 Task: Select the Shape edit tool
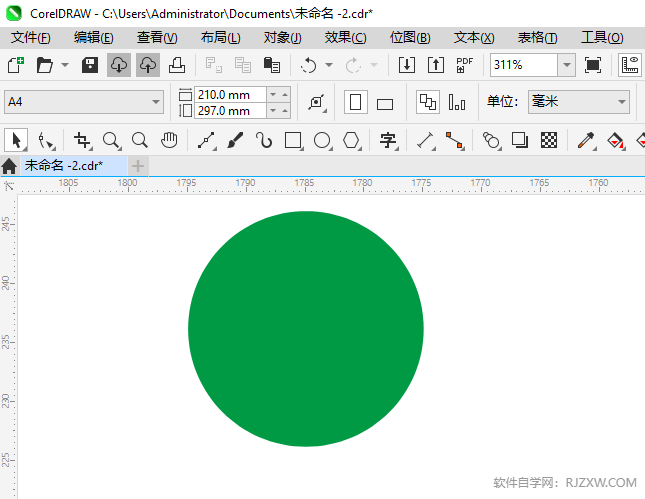pyautogui.click(x=46, y=140)
